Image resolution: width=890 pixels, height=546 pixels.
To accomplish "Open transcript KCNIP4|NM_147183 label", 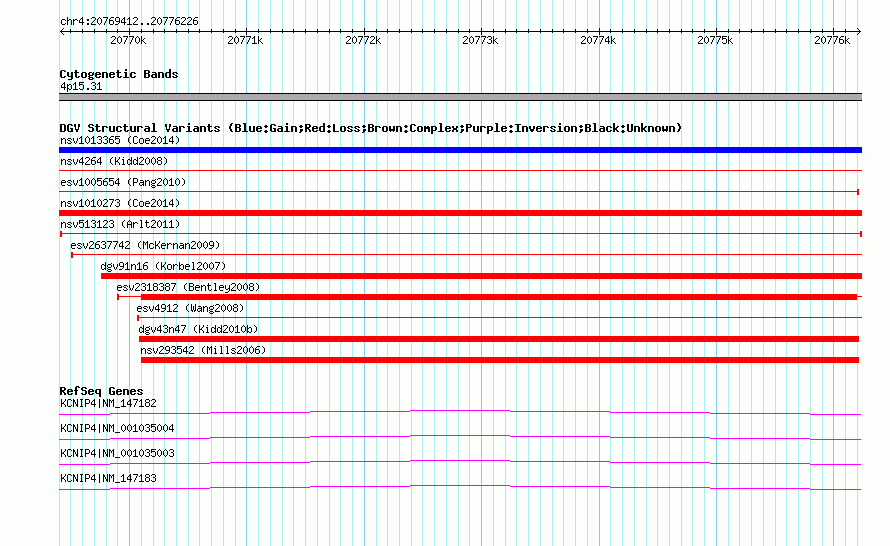I will pos(108,478).
